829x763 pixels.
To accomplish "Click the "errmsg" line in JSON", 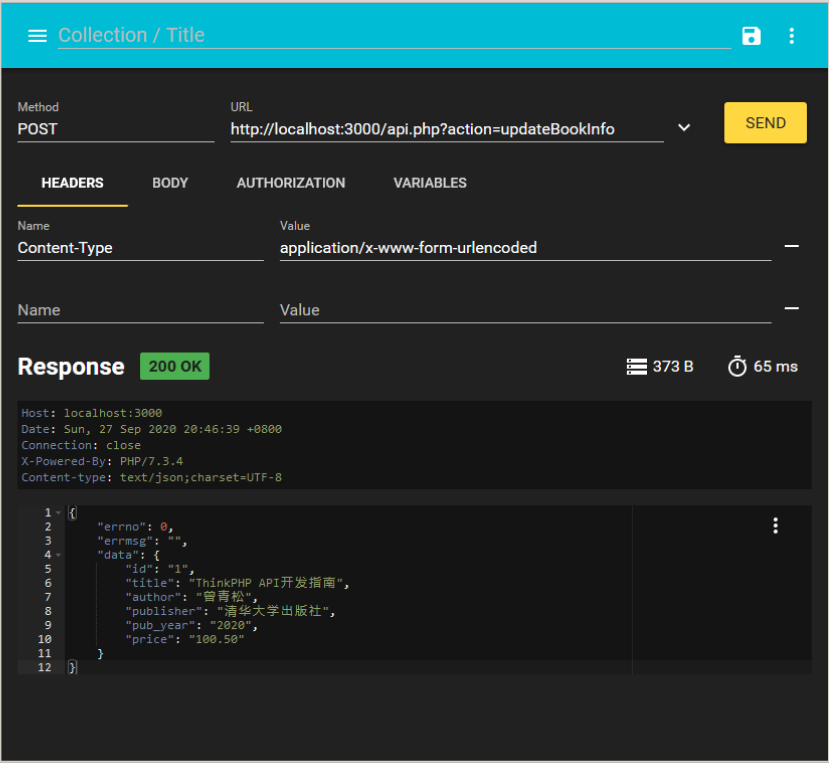I will click(142, 541).
